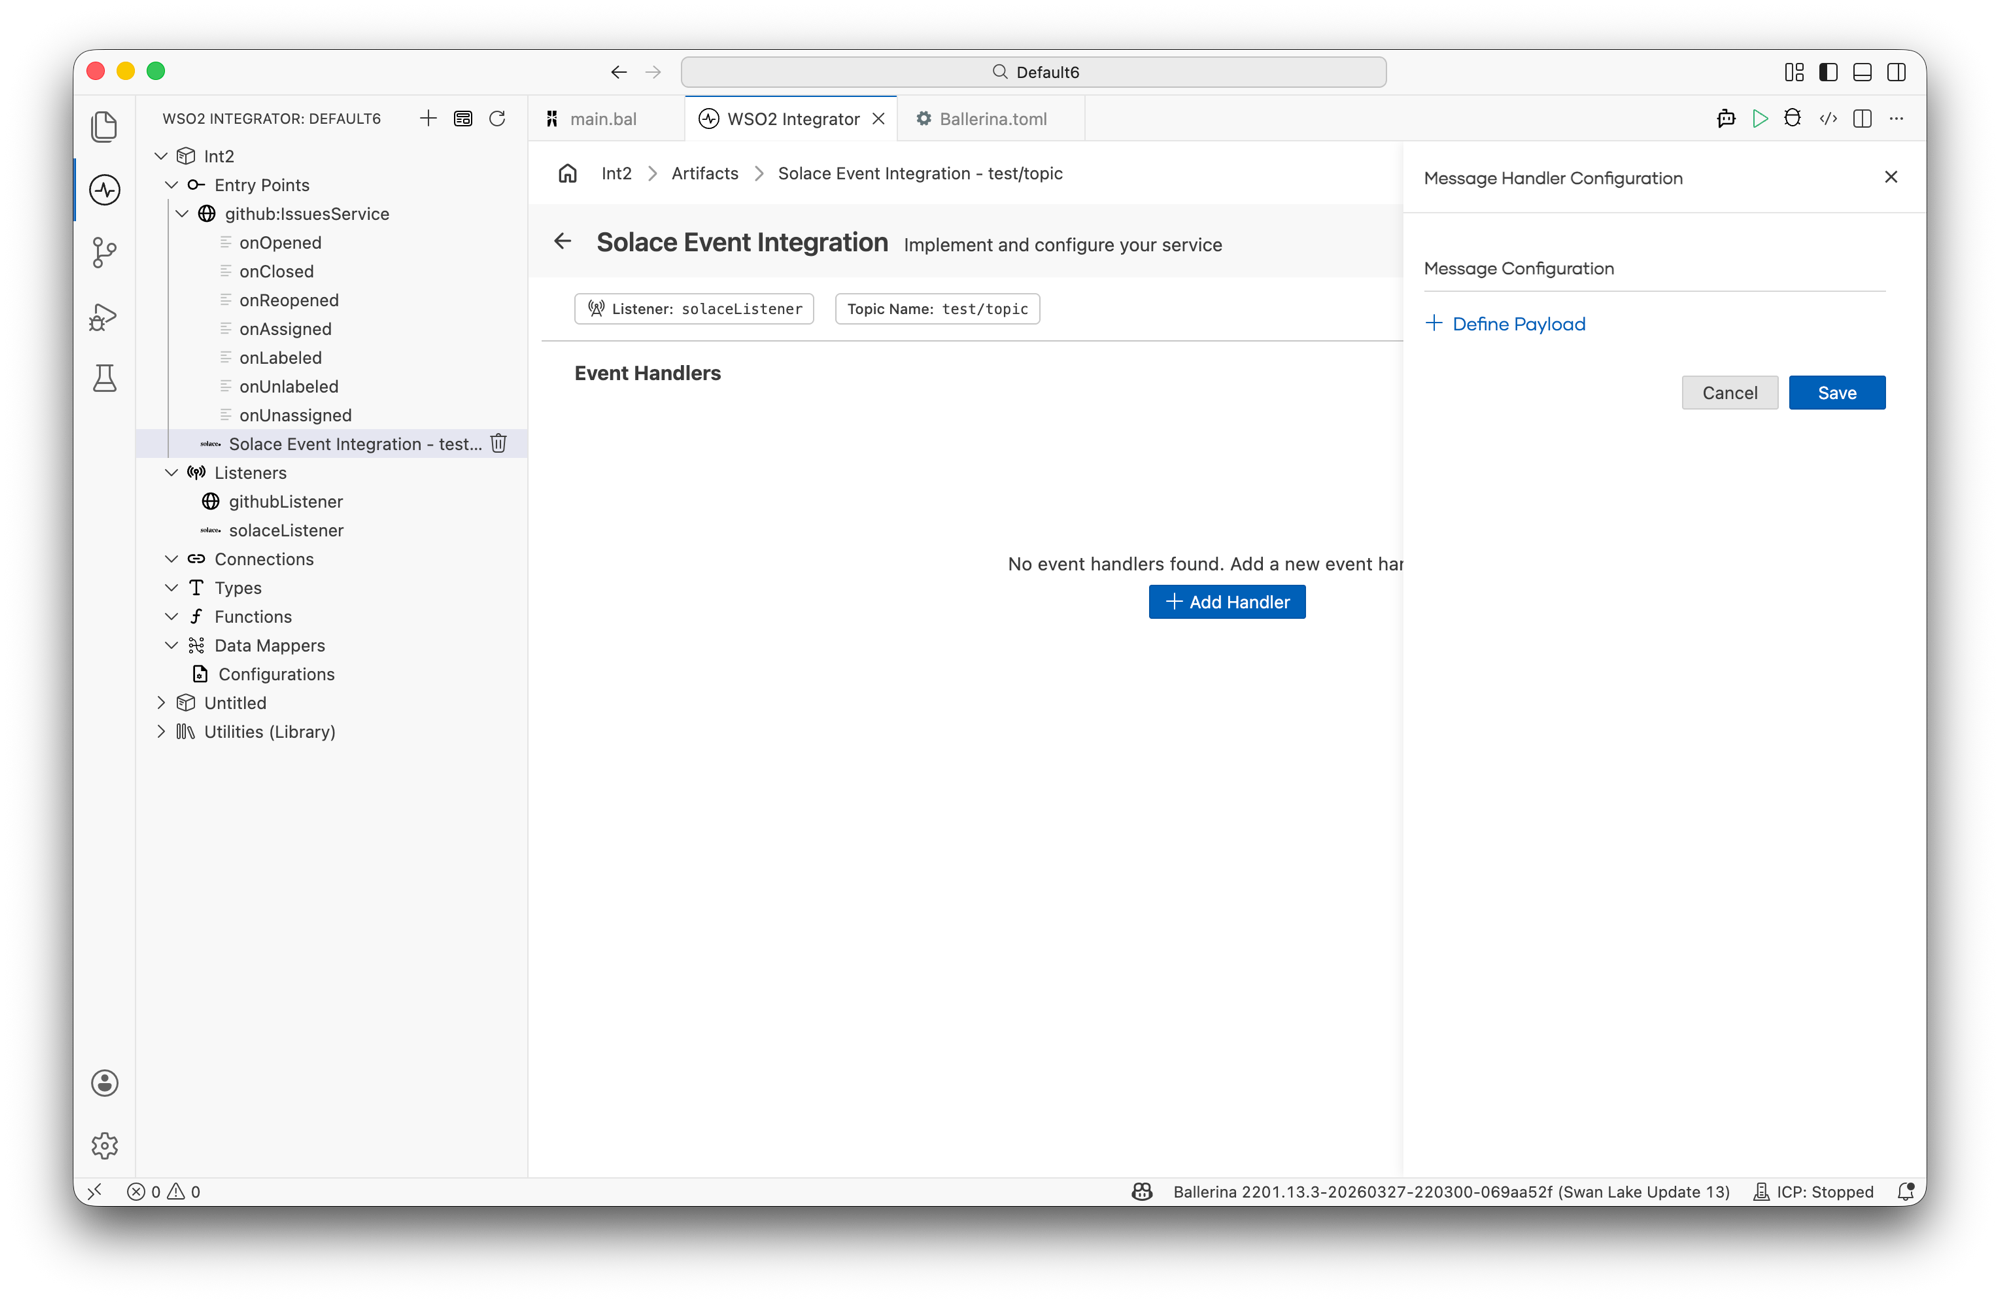Open githubListener in tree

click(332, 501)
